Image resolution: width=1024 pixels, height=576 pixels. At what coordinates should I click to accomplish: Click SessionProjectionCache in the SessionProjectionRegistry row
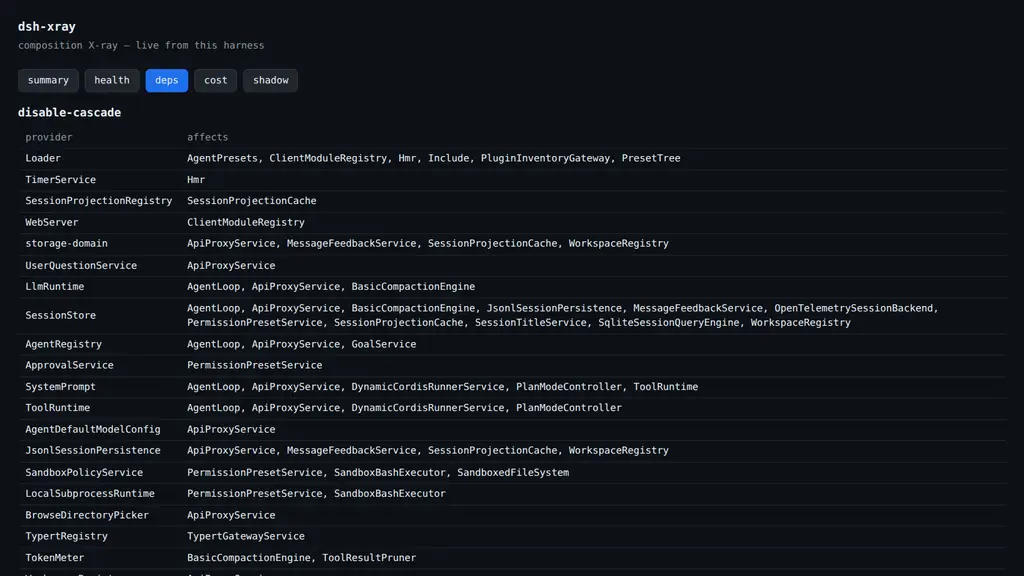tap(251, 200)
